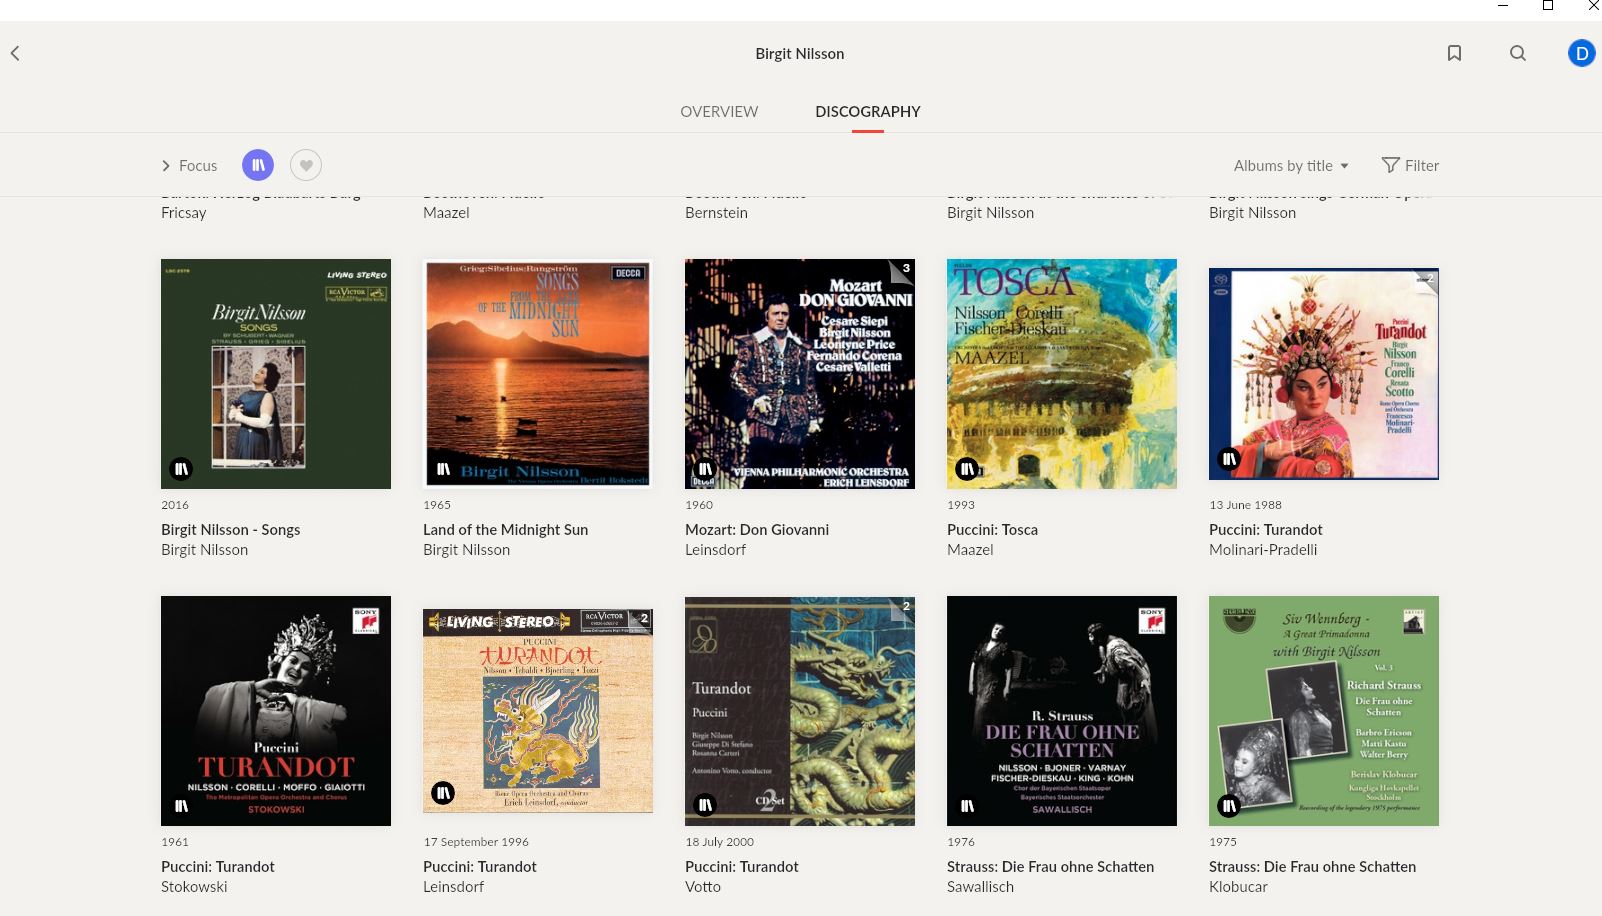Click Birgit Nilsson under Birgit Nilsson - Songs
This screenshot has height=916, width=1602.
pos(204,549)
